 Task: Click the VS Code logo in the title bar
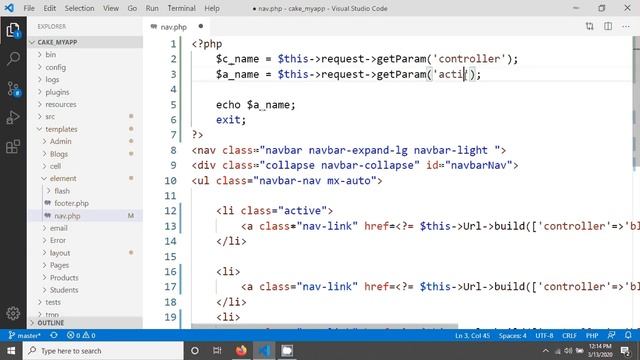point(9,8)
